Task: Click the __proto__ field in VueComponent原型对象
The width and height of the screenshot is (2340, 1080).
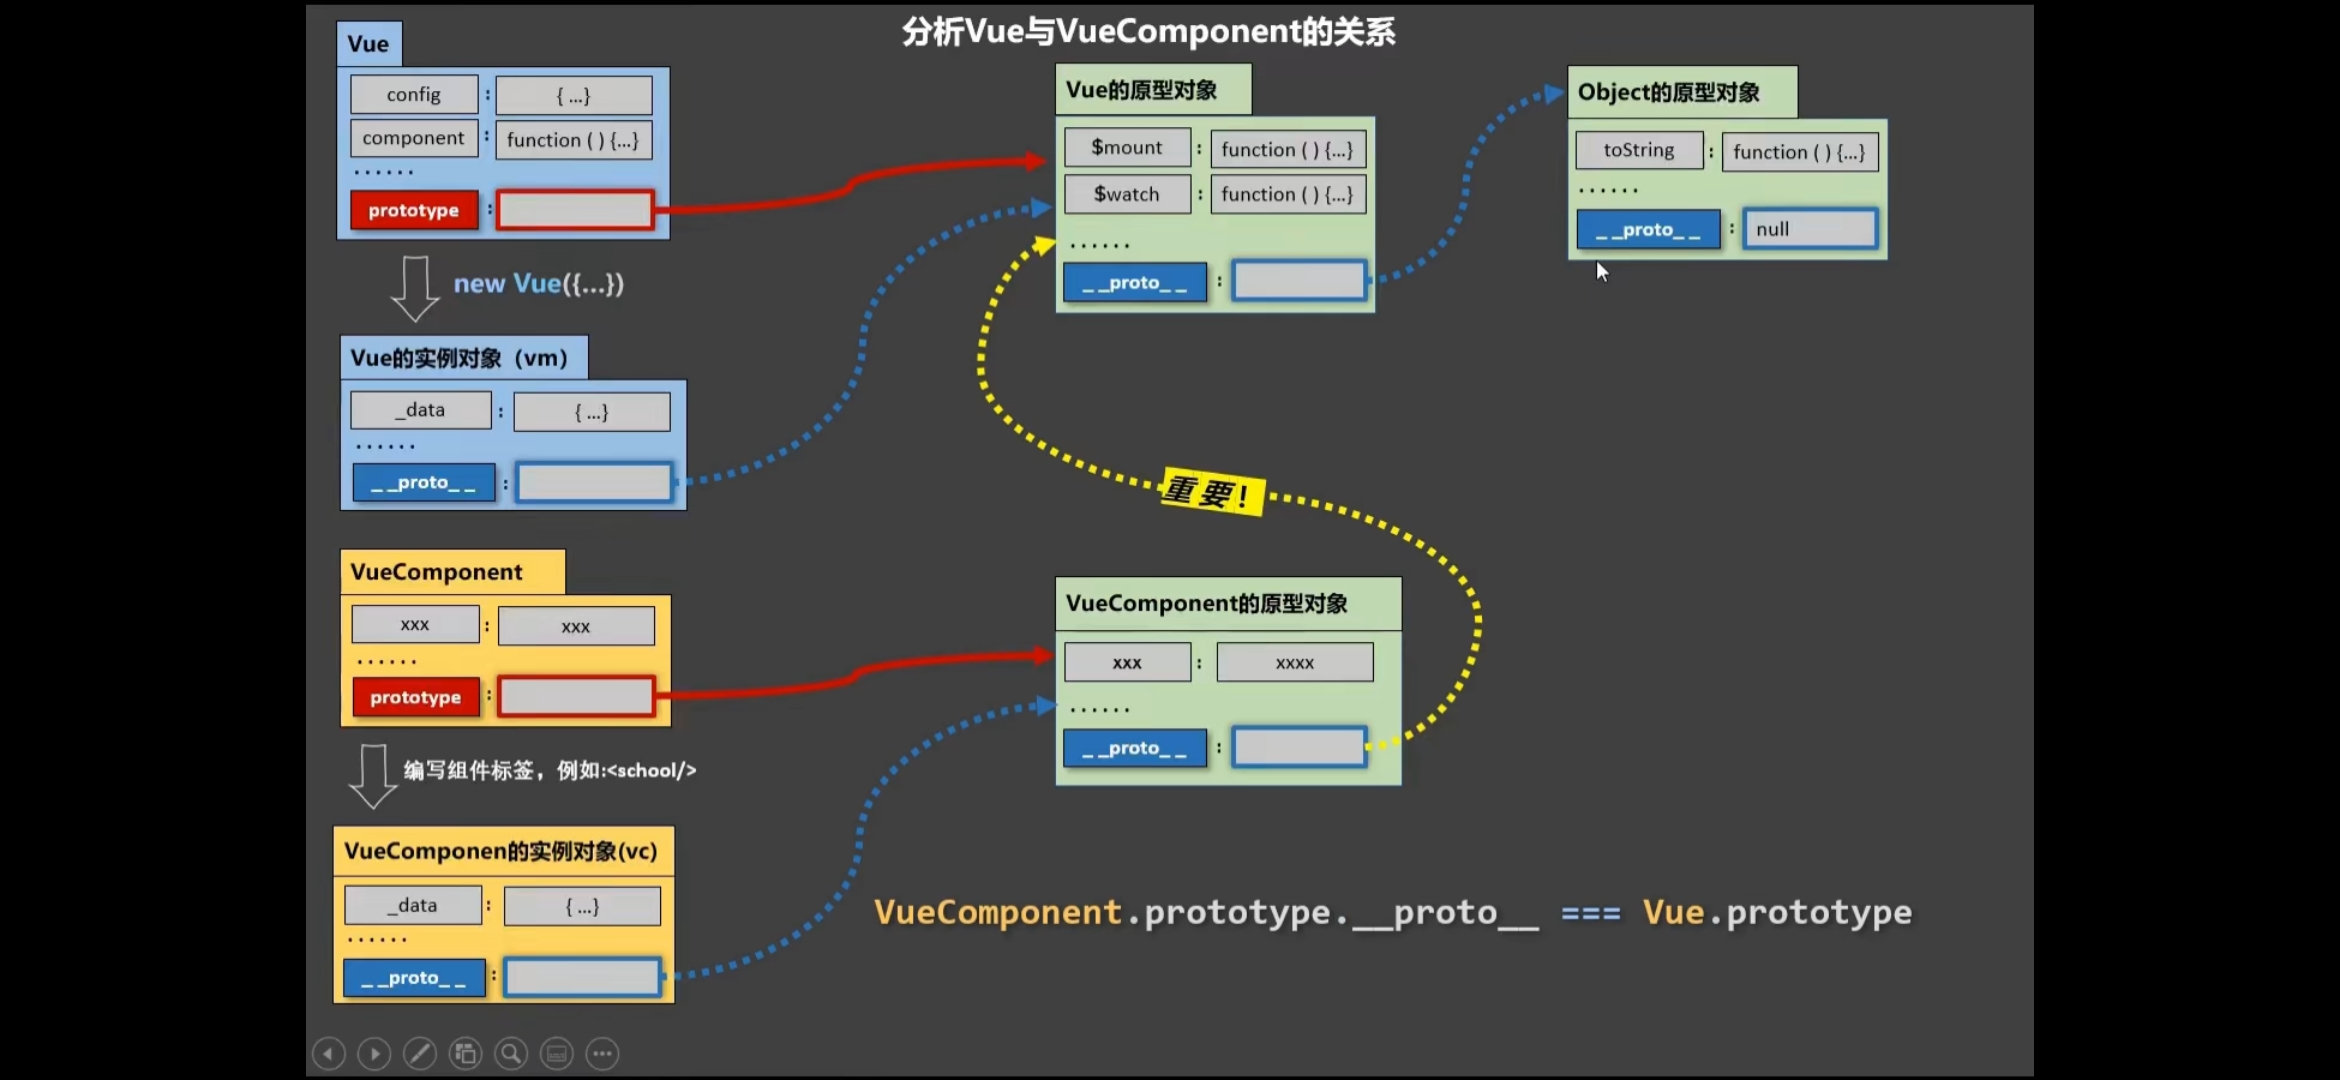Action: pos(1134,747)
